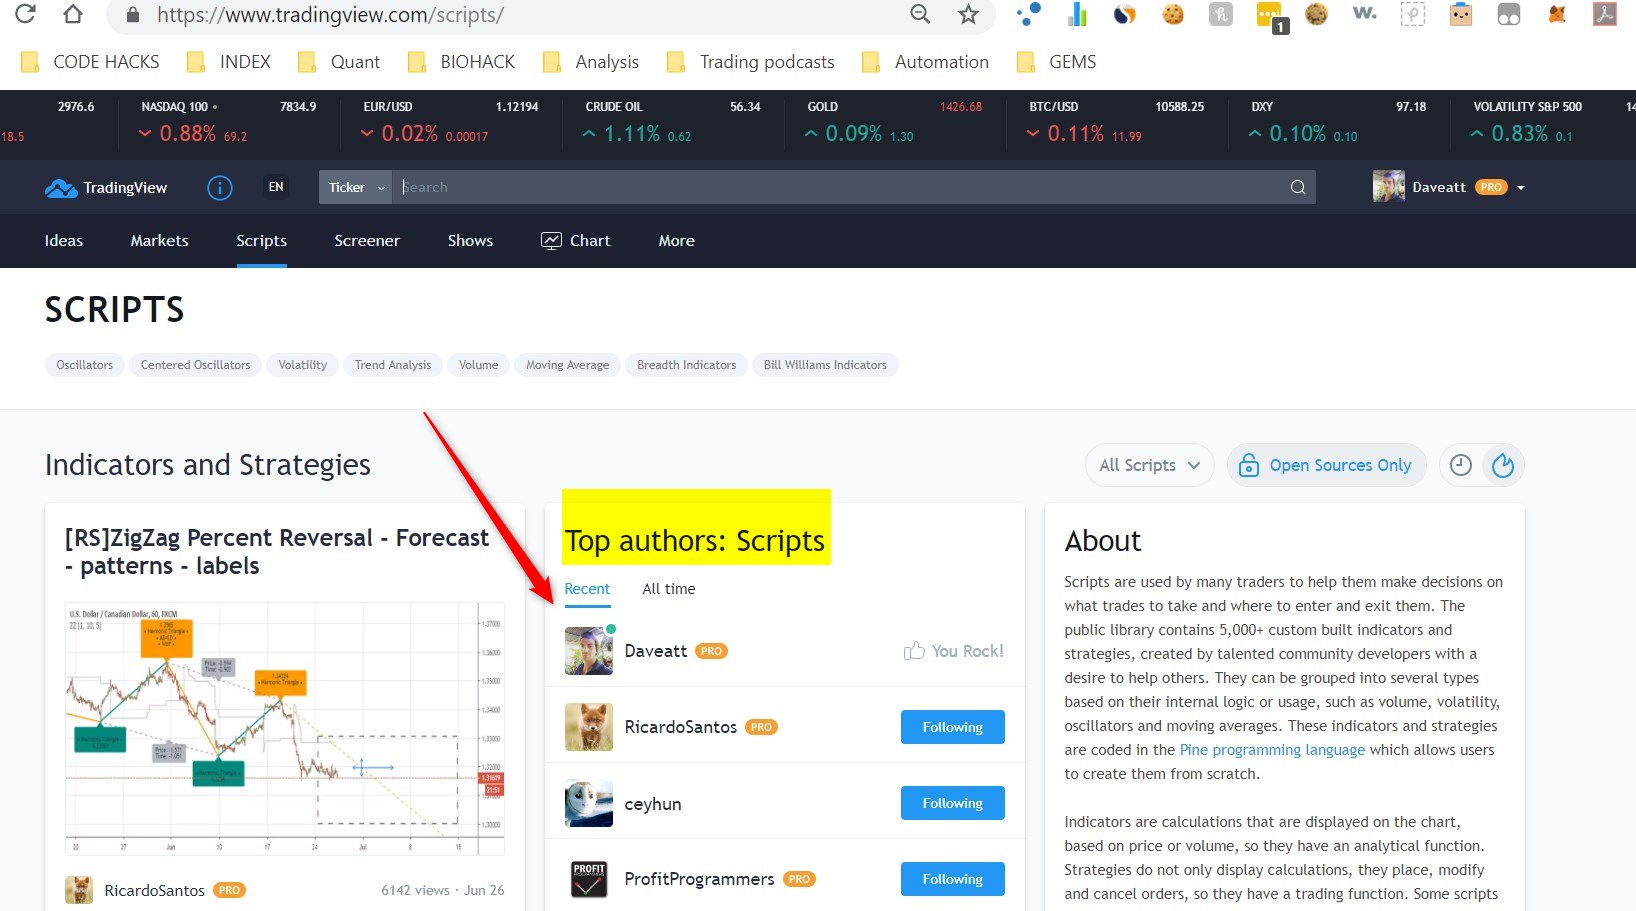Screen dimensions: 1636x911
Task: Open the Automation bookmark folder
Action: coord(926,62)
